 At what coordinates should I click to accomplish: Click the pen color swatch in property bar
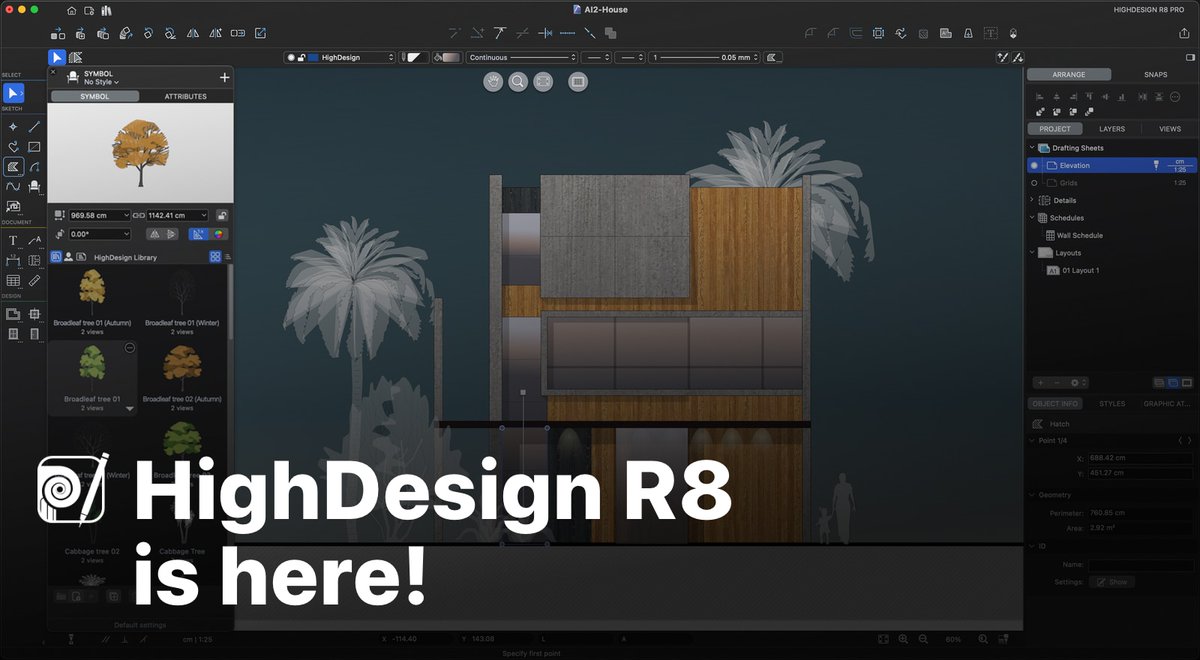pos(414,58)
